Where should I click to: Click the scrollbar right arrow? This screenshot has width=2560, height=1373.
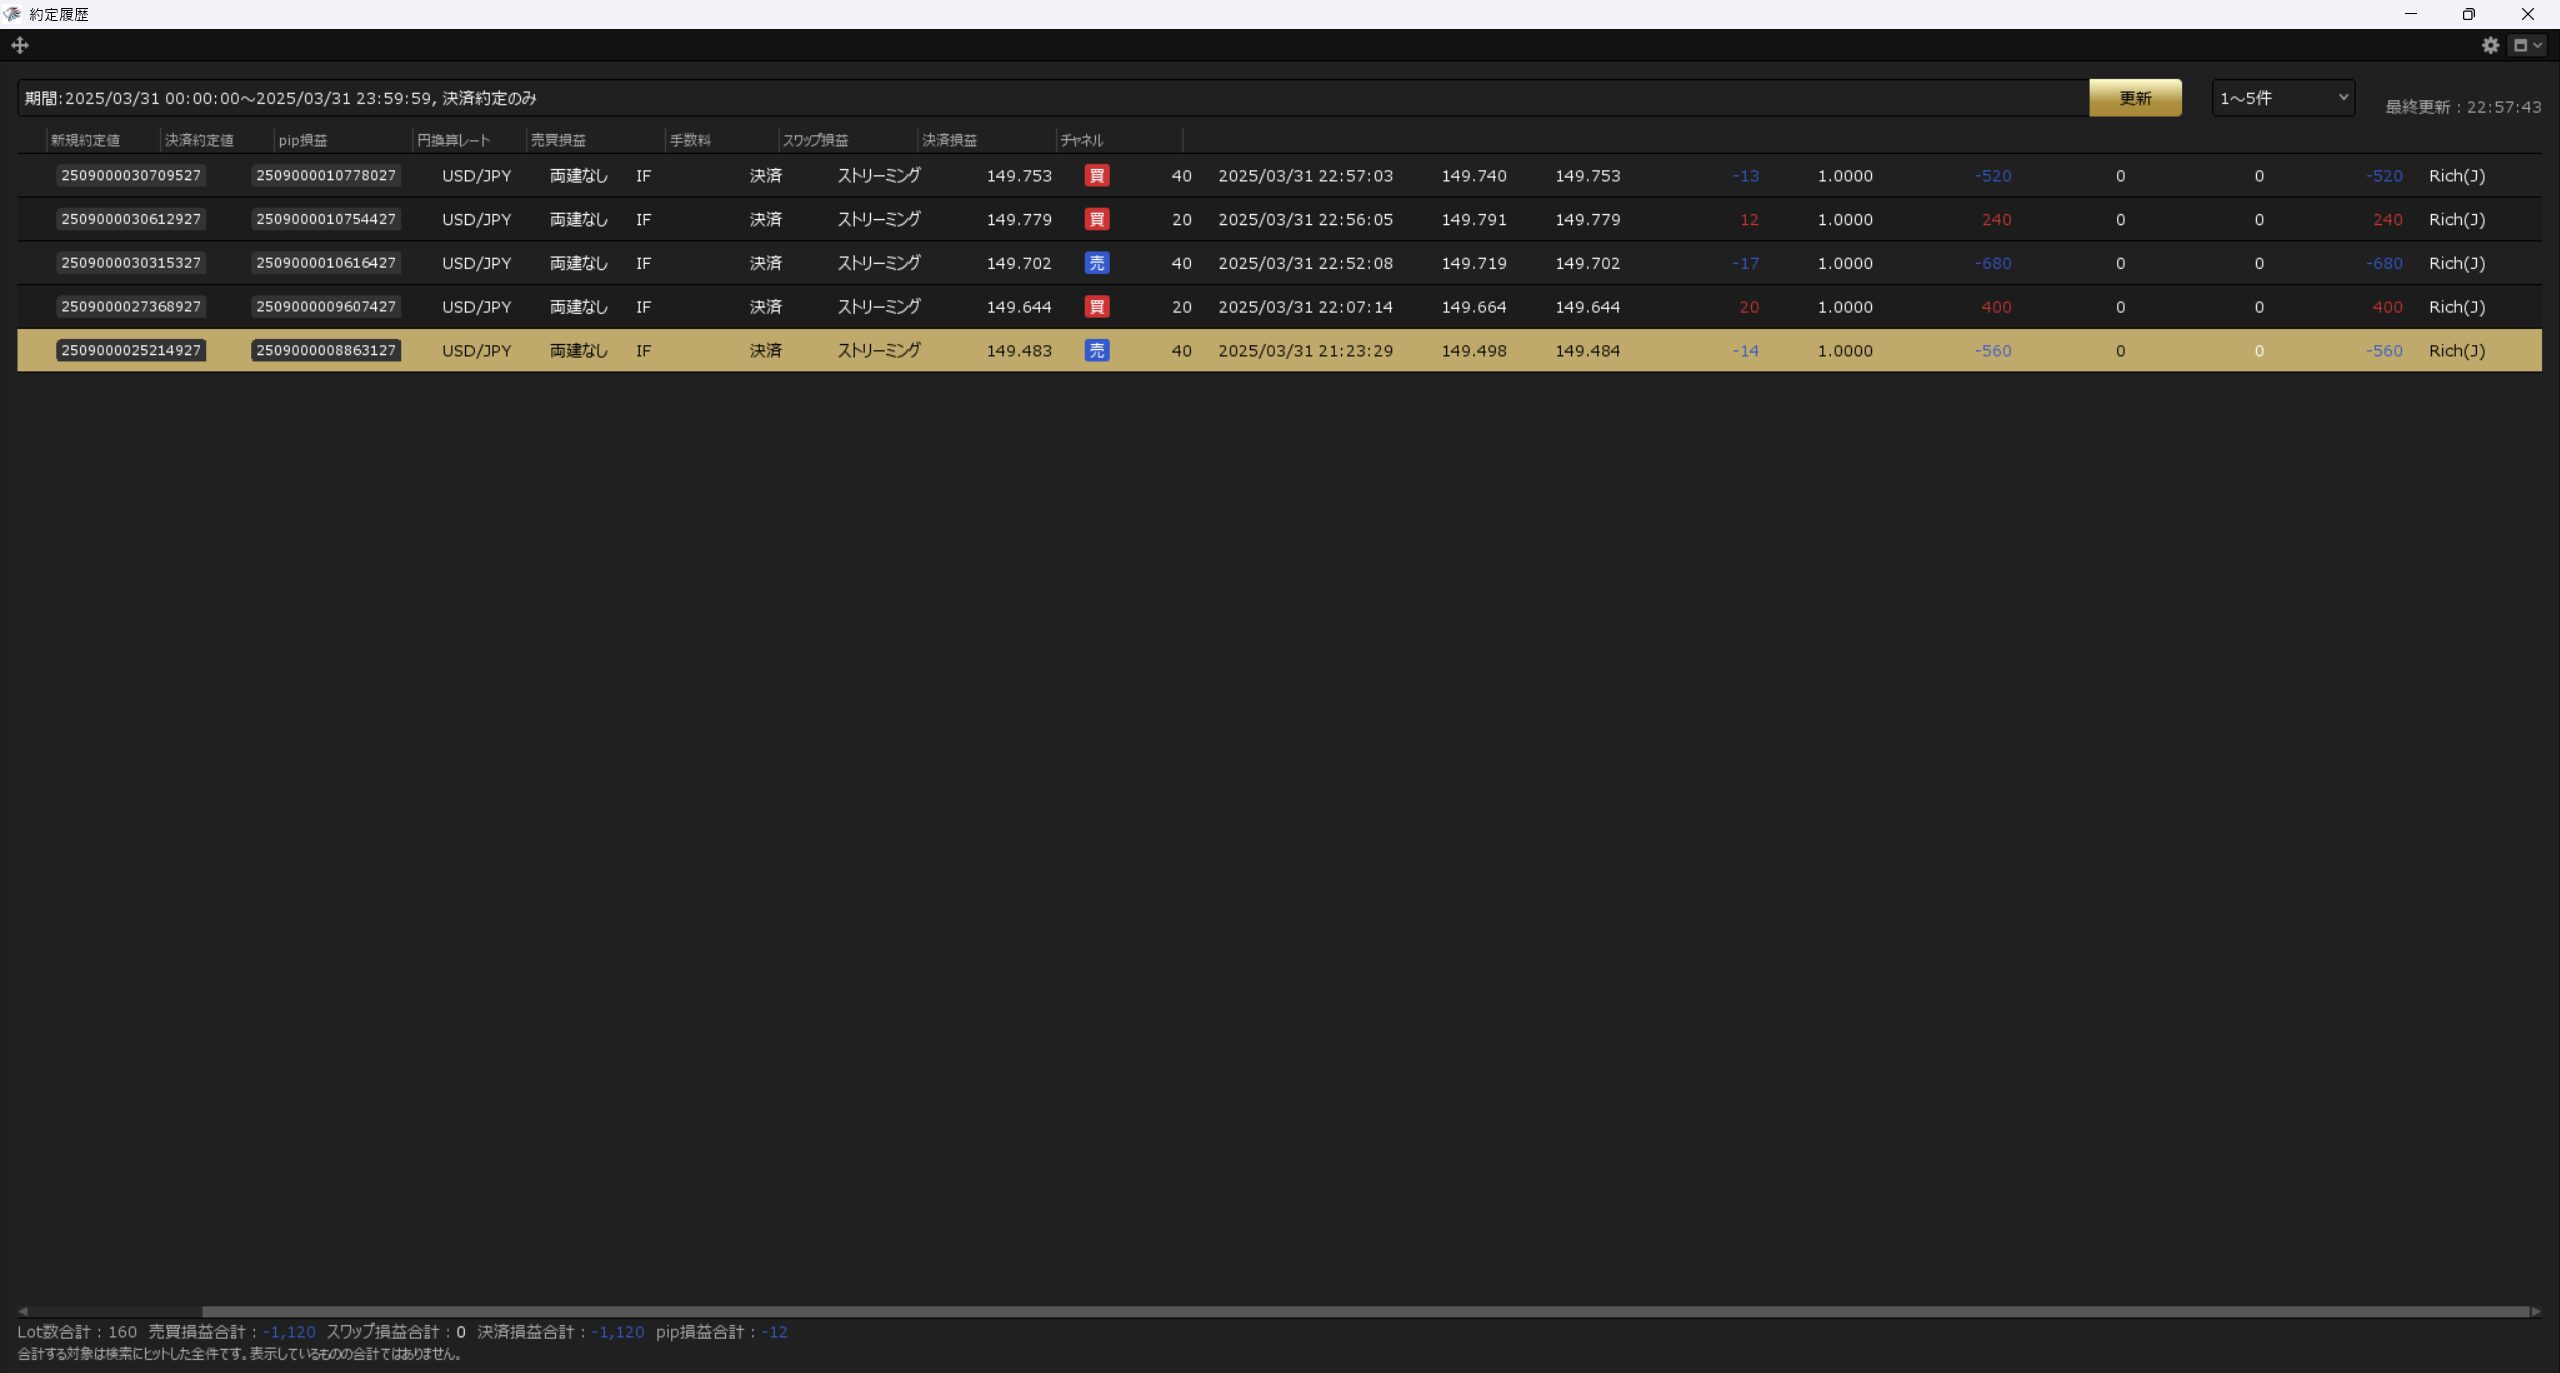pyautogui.click(x=2535, y=1311)
